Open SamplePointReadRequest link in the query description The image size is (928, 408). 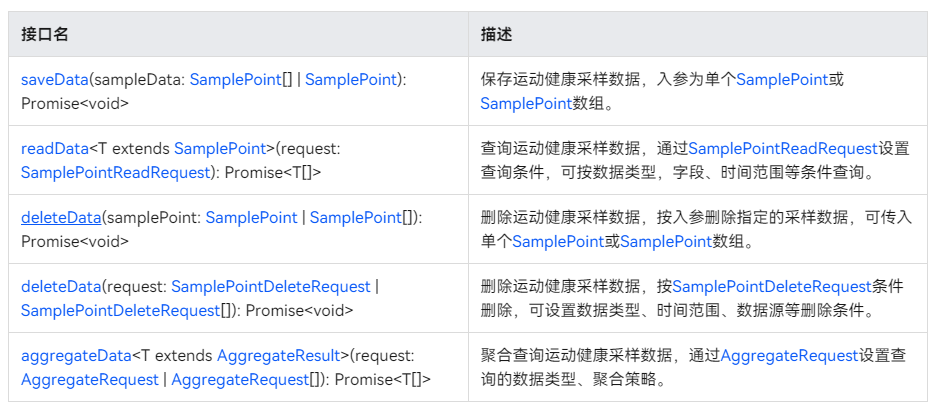coord(783,149)
